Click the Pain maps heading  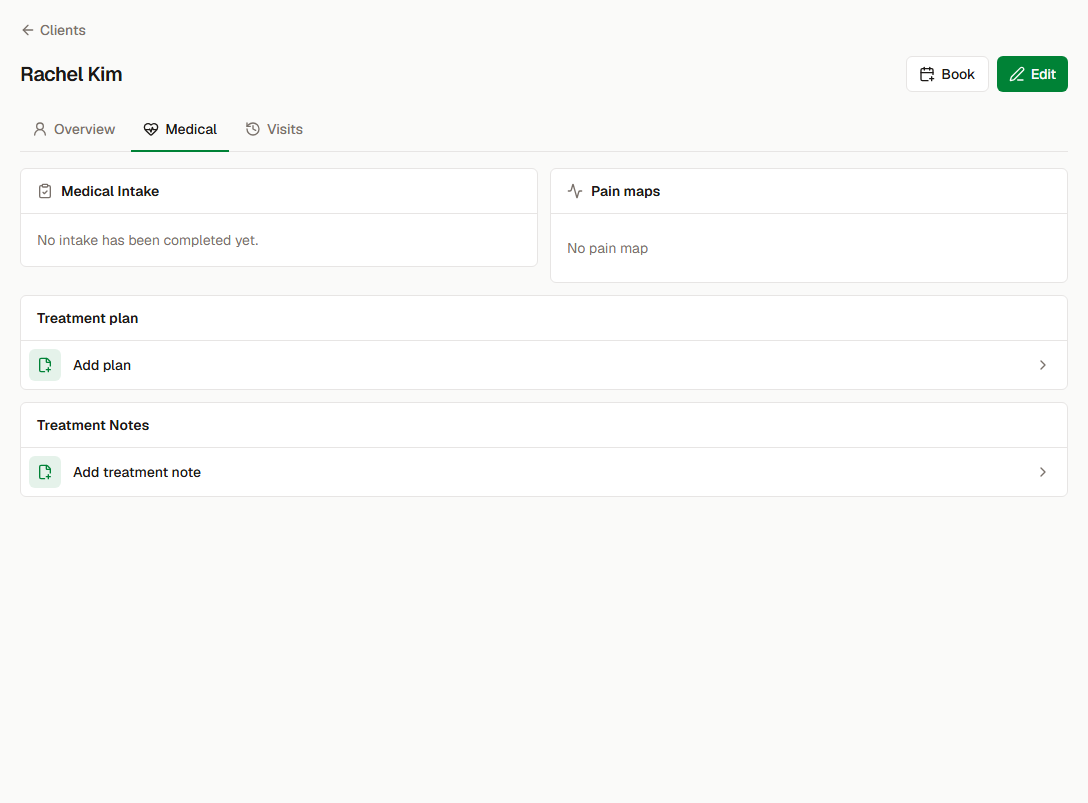point(626,191)
